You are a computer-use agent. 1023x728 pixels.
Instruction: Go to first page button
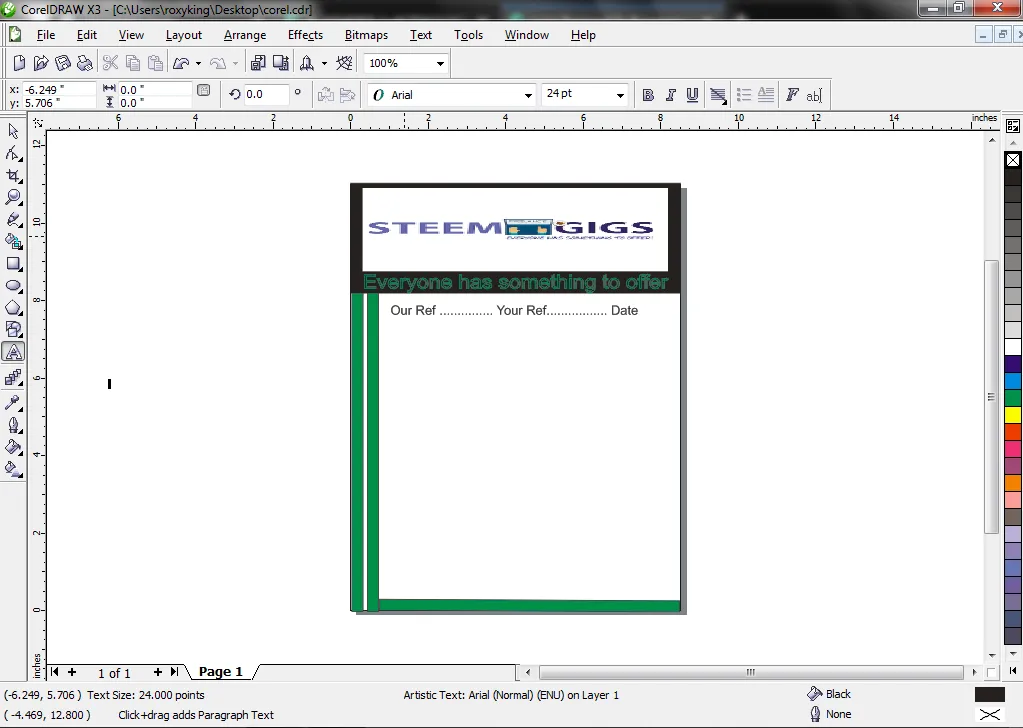(x=55, y=671)
